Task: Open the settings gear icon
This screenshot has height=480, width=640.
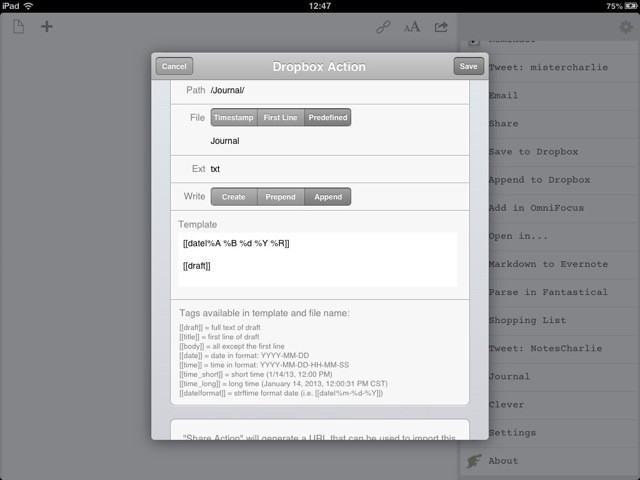Action: [626, 27]
